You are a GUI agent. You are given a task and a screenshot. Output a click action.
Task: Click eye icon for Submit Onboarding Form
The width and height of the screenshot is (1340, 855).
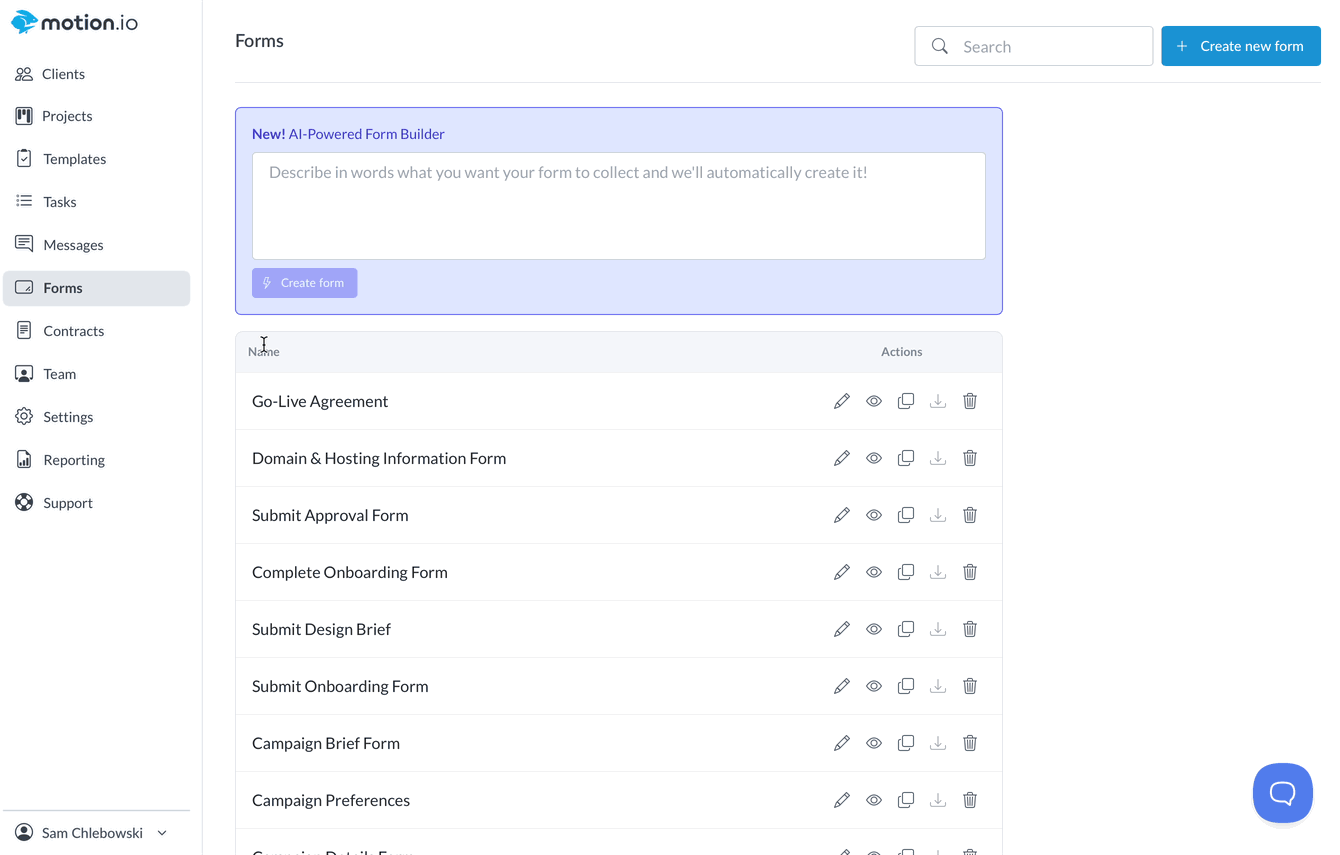[x=874, y=686]
